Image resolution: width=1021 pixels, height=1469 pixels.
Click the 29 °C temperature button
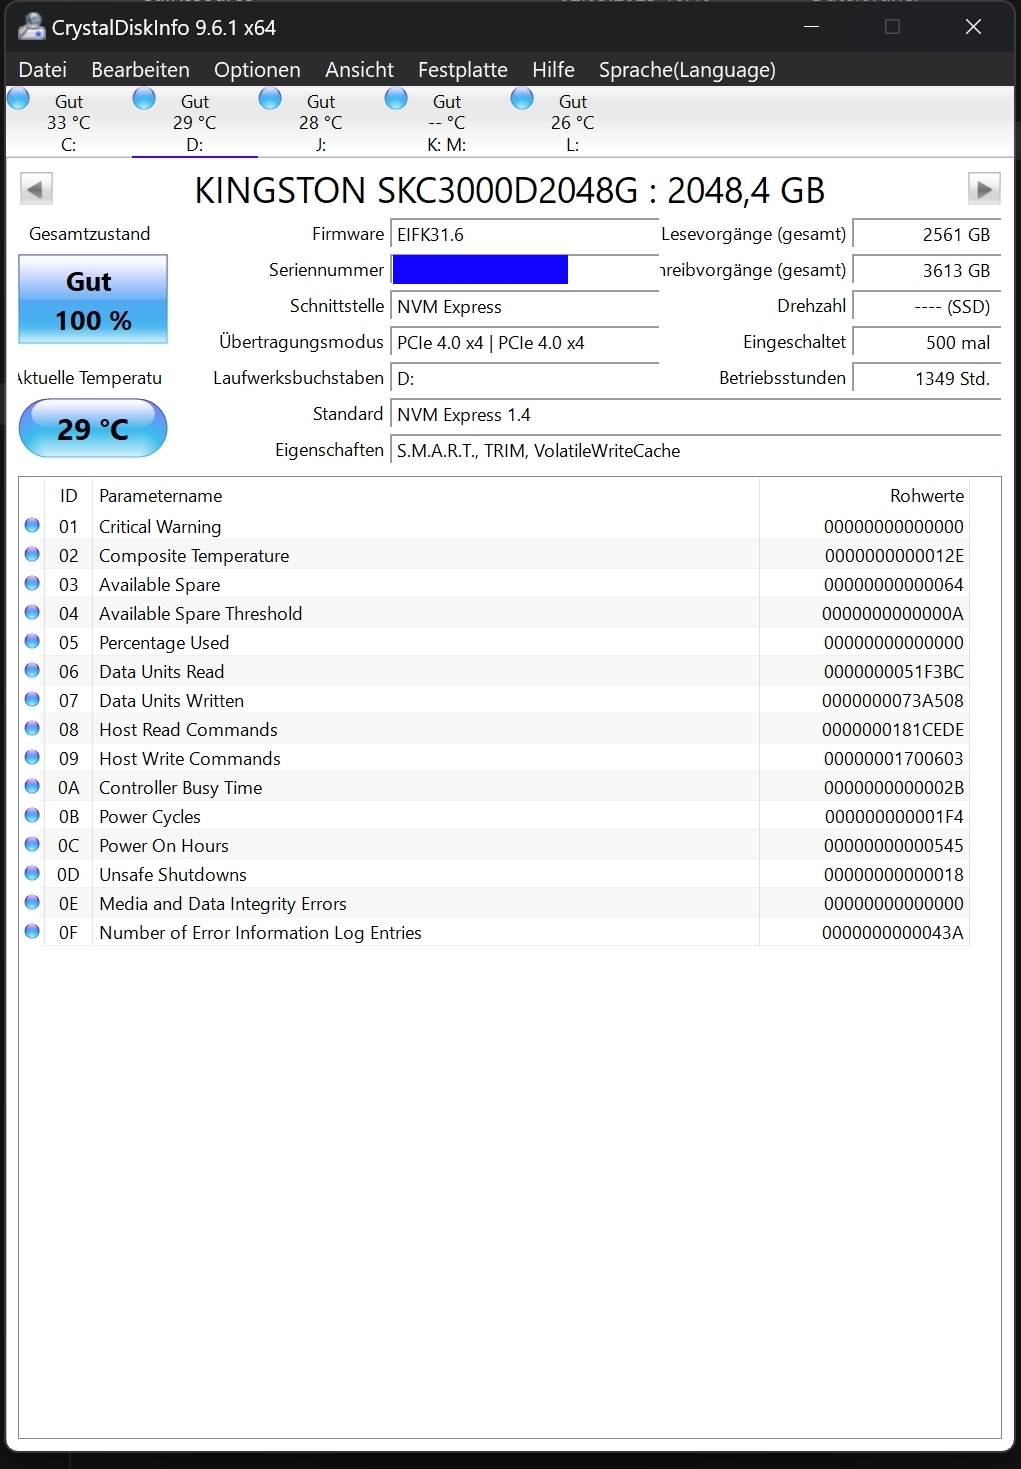93,429
